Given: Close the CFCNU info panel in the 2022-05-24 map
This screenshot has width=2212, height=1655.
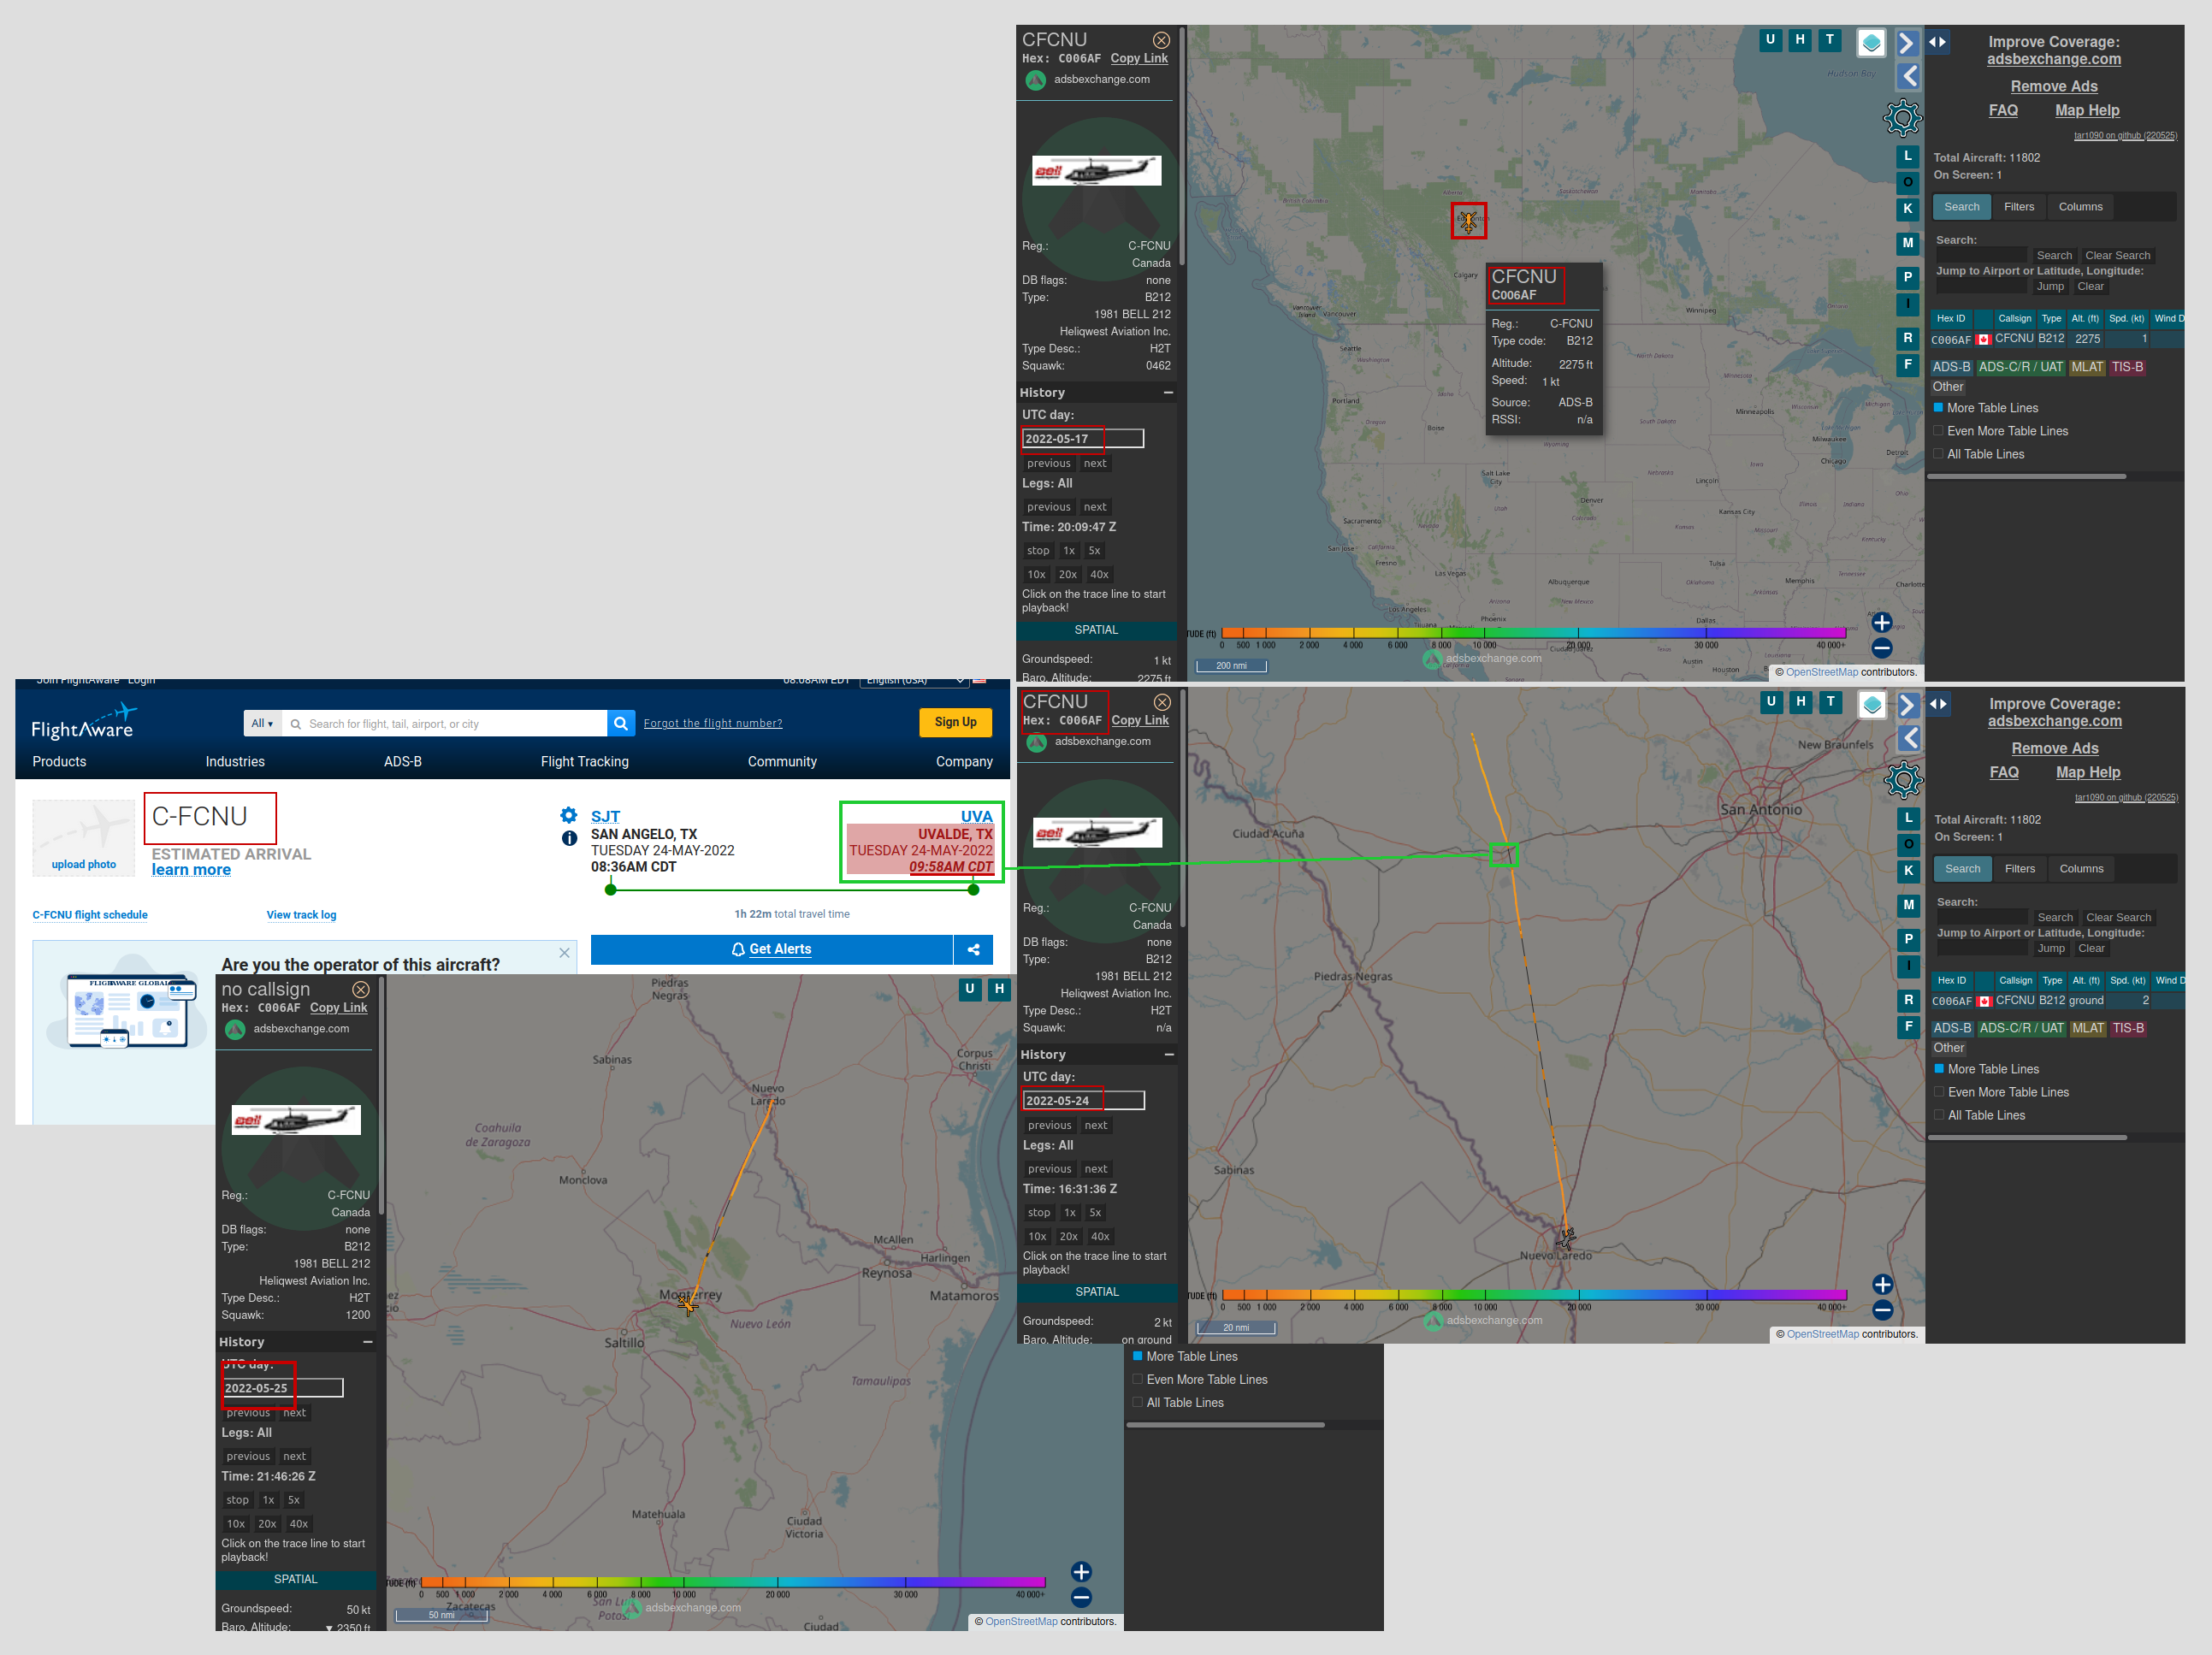Looking at the screenshot, I should [x=1162, y=702].
